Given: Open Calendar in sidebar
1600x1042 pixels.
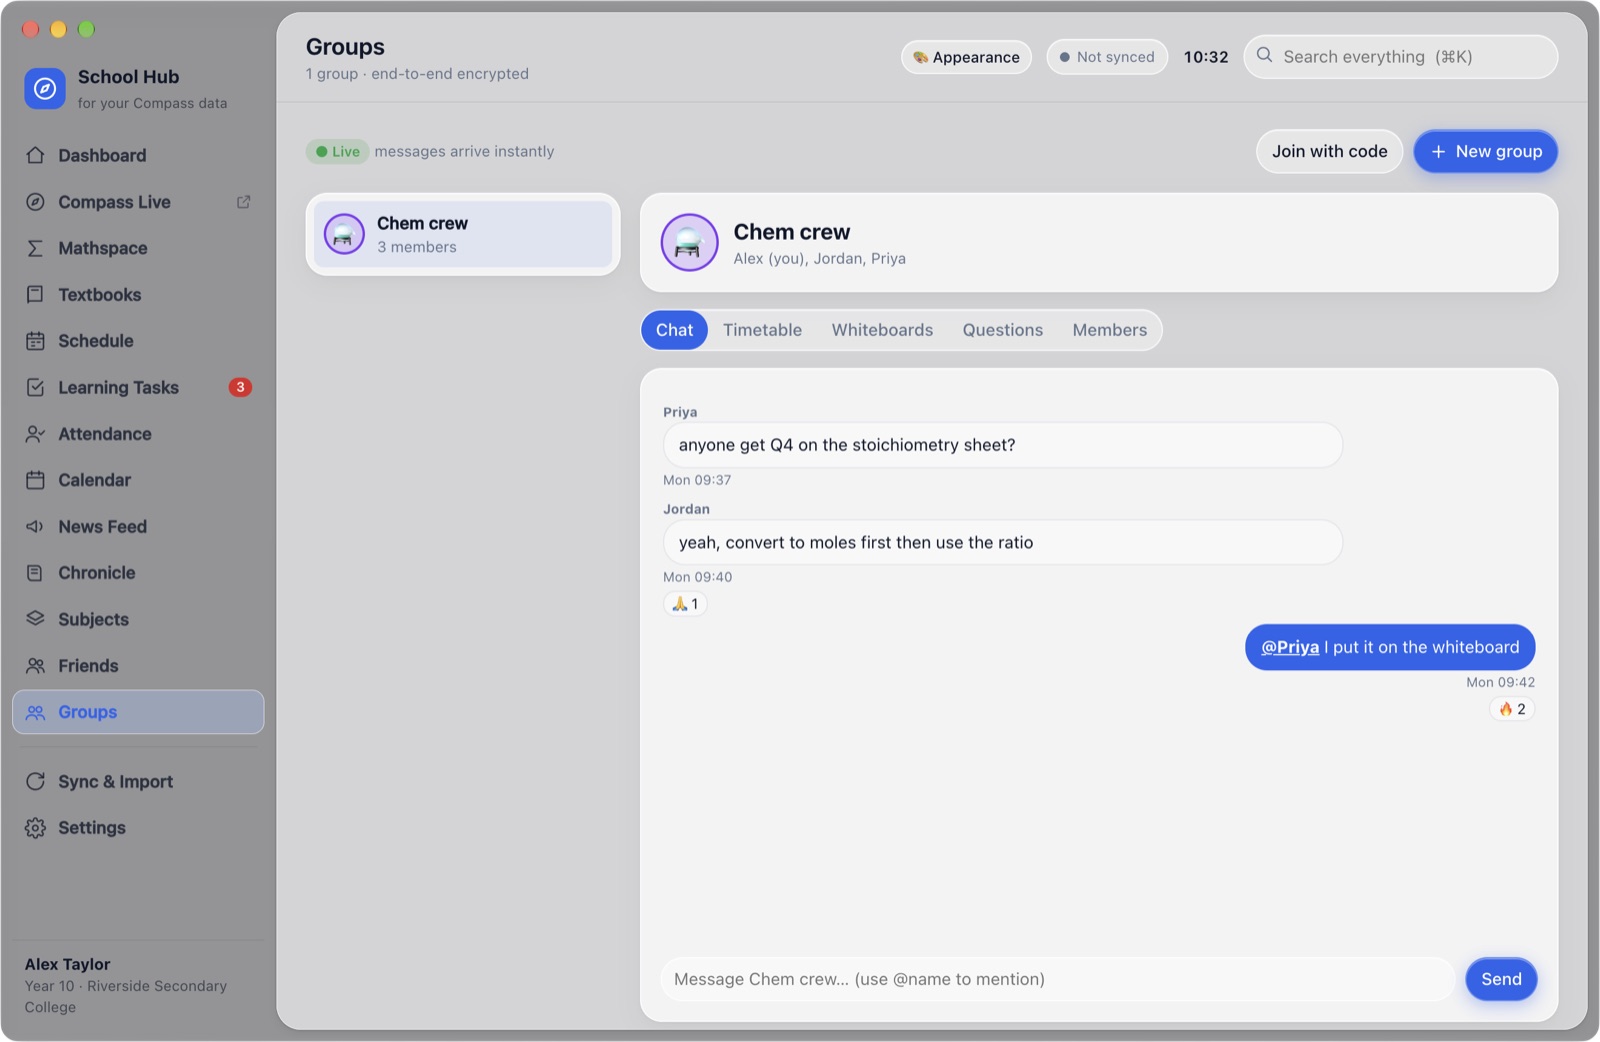Looking at the screenshot, I should click(138, 480).
